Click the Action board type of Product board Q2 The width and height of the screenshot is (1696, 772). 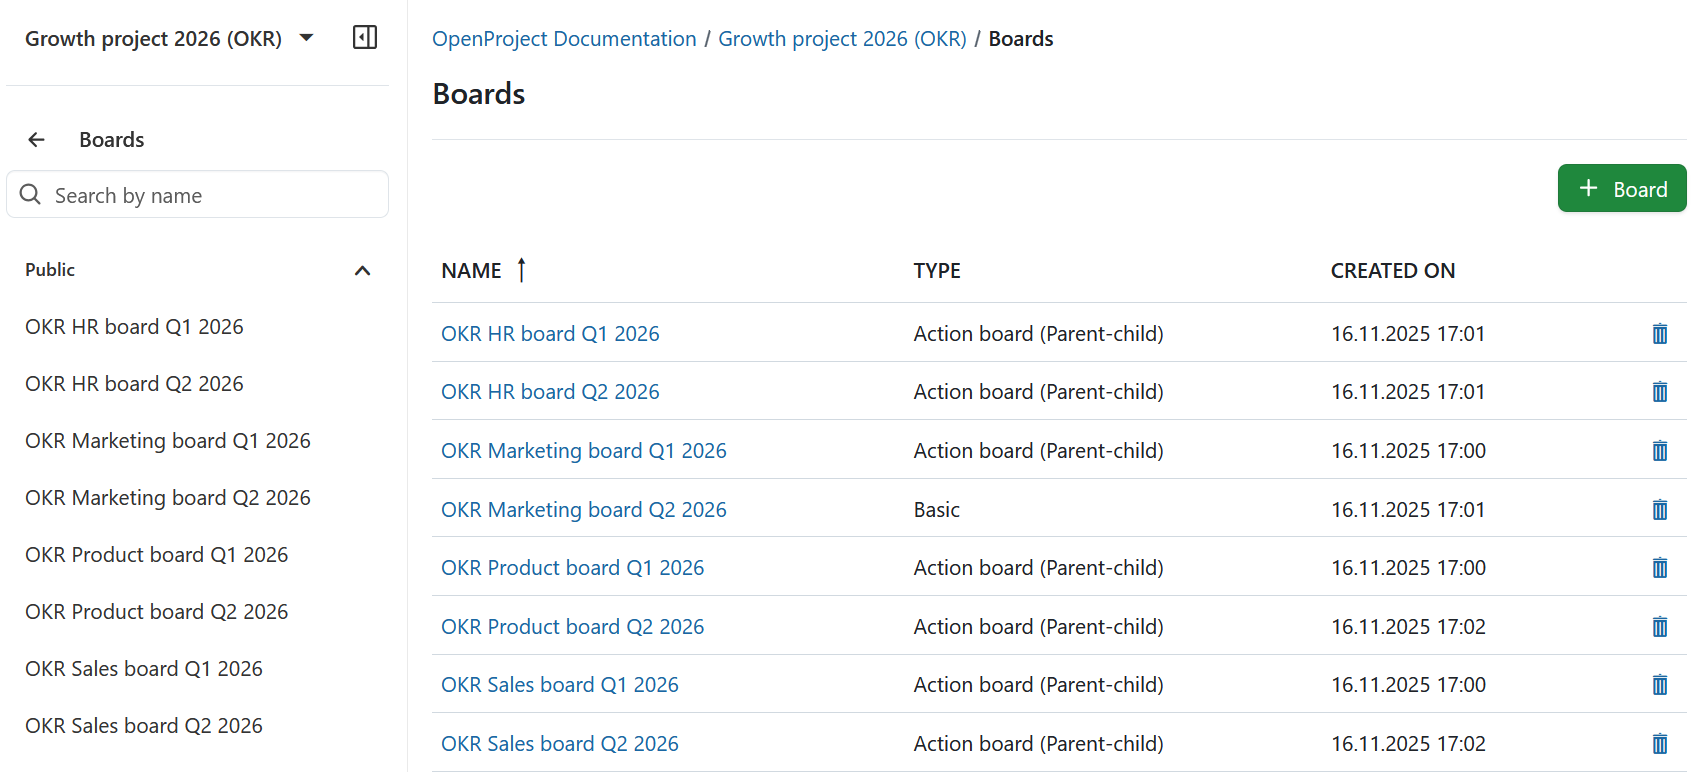point(1039,627)
